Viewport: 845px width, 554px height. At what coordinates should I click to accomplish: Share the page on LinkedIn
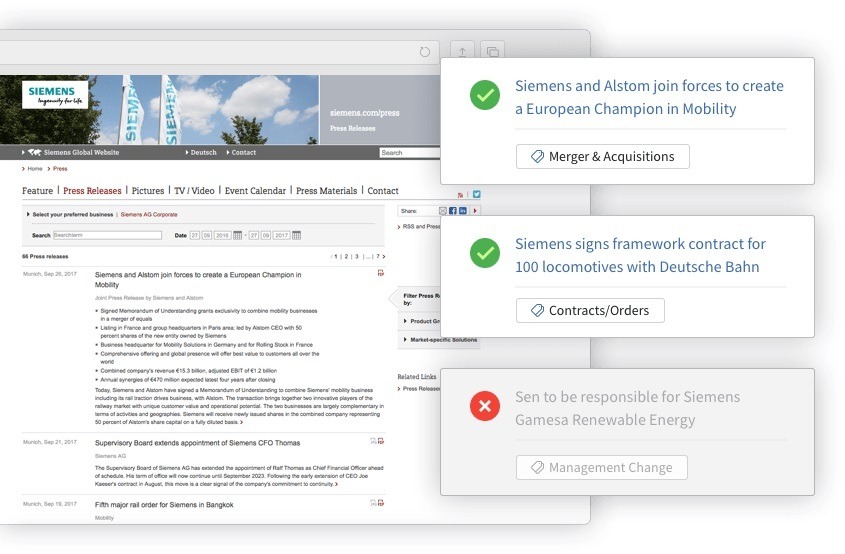click(462, 211)
